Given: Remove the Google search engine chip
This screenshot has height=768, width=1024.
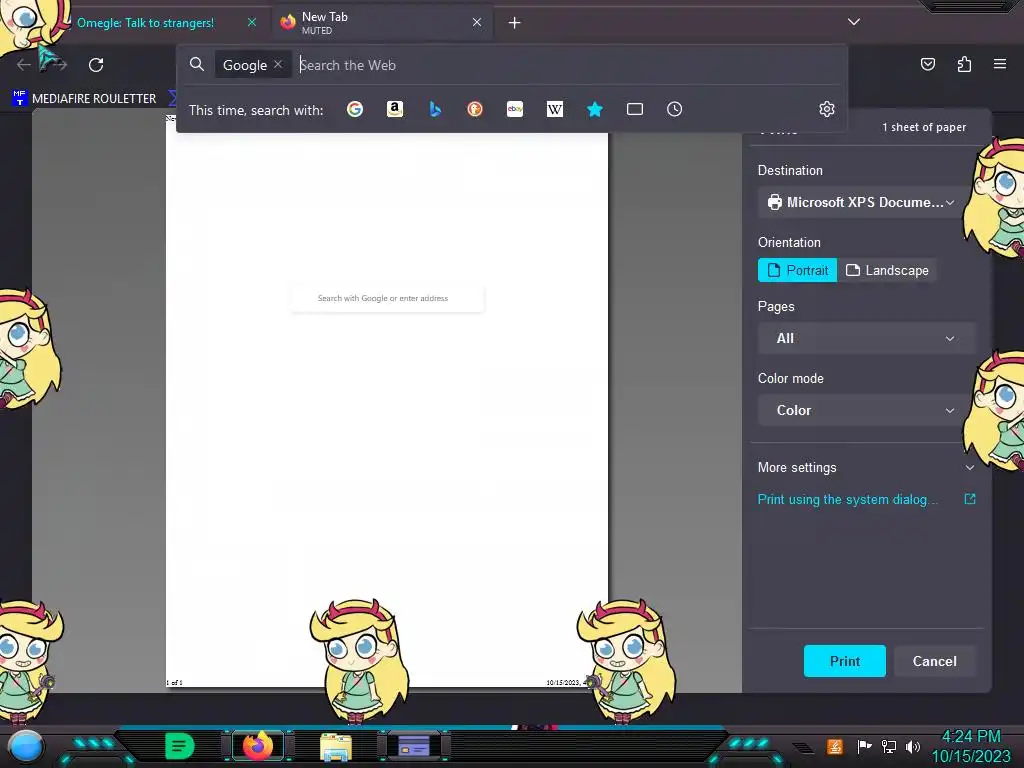Looking at the screenshot, I should point(278,64).
